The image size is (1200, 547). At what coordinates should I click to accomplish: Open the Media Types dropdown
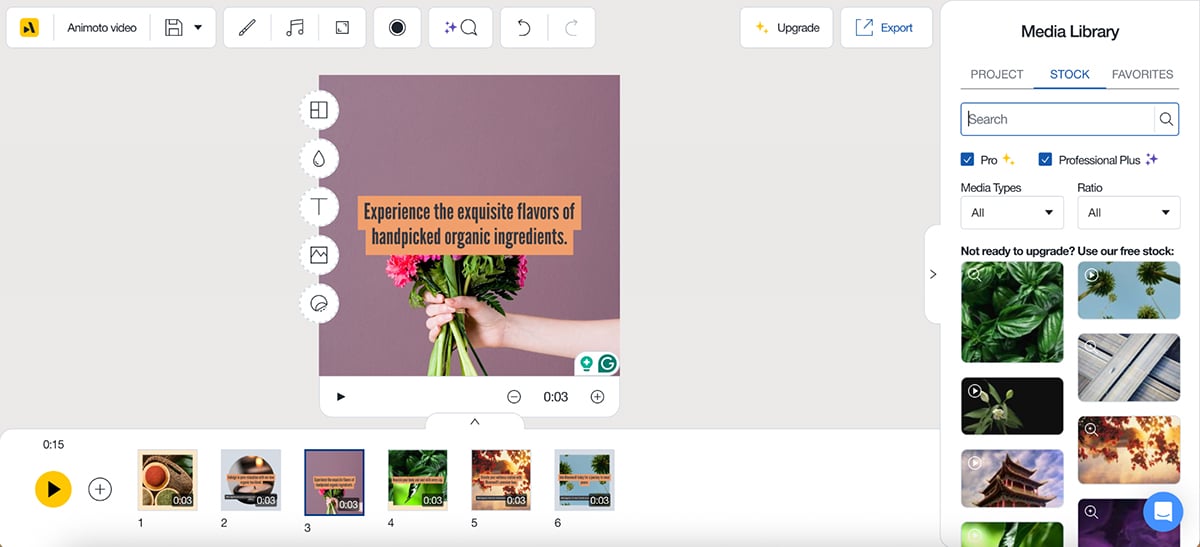[1011, 213]
